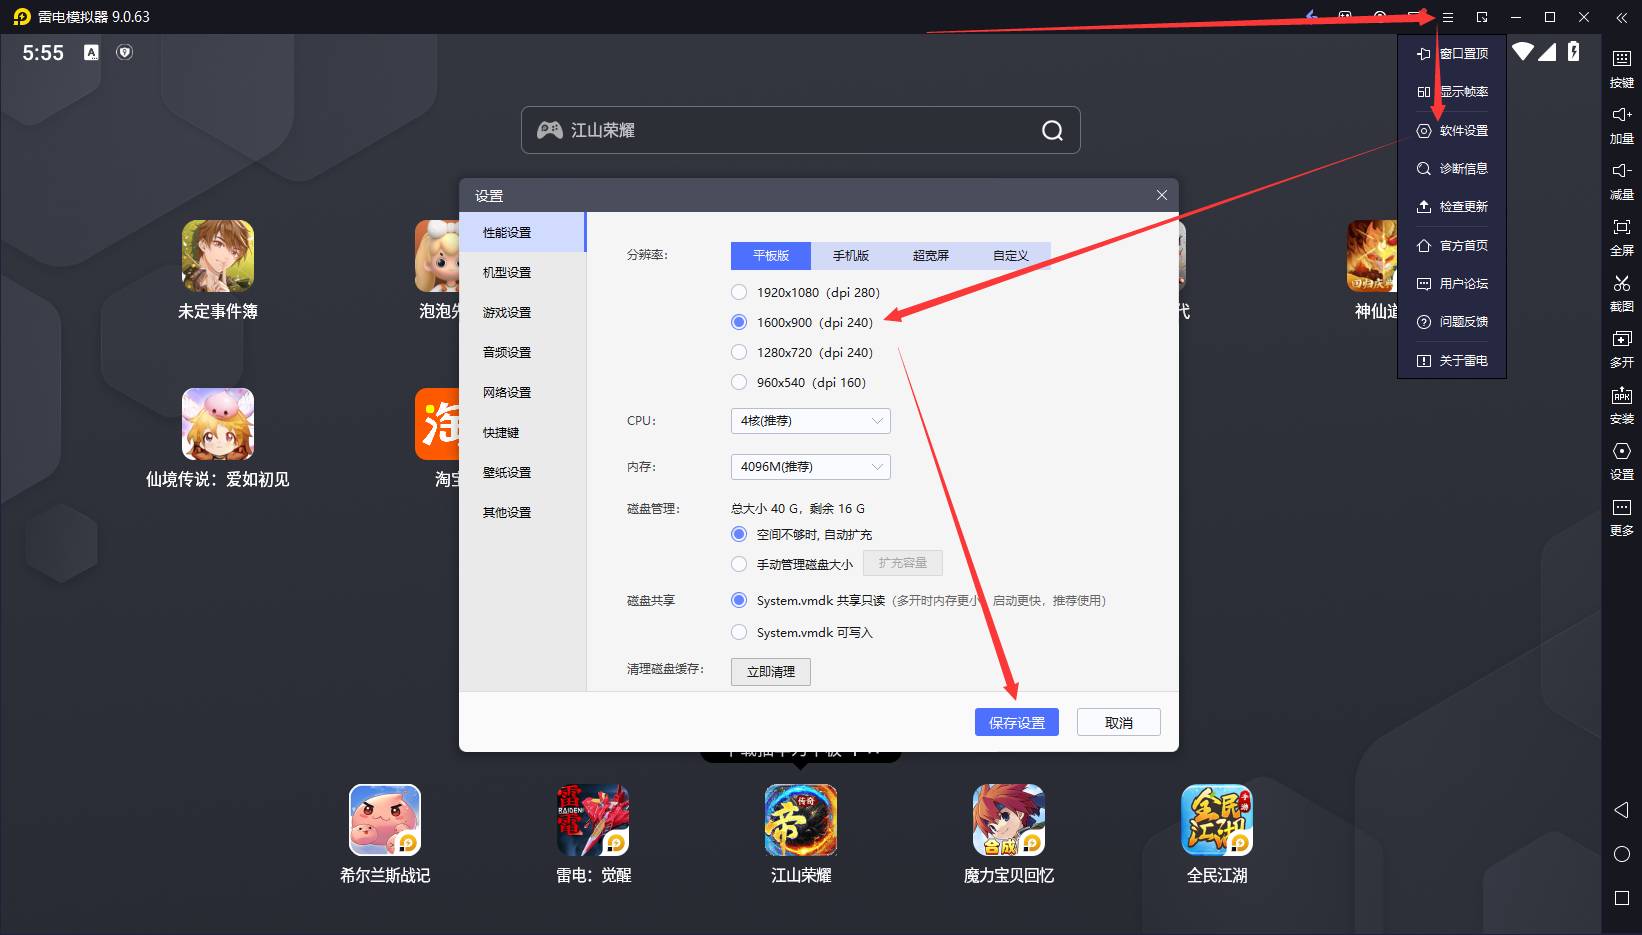Select the System.vmdk 可写入 radio option
1642x935 pixels.
(739, 633)
